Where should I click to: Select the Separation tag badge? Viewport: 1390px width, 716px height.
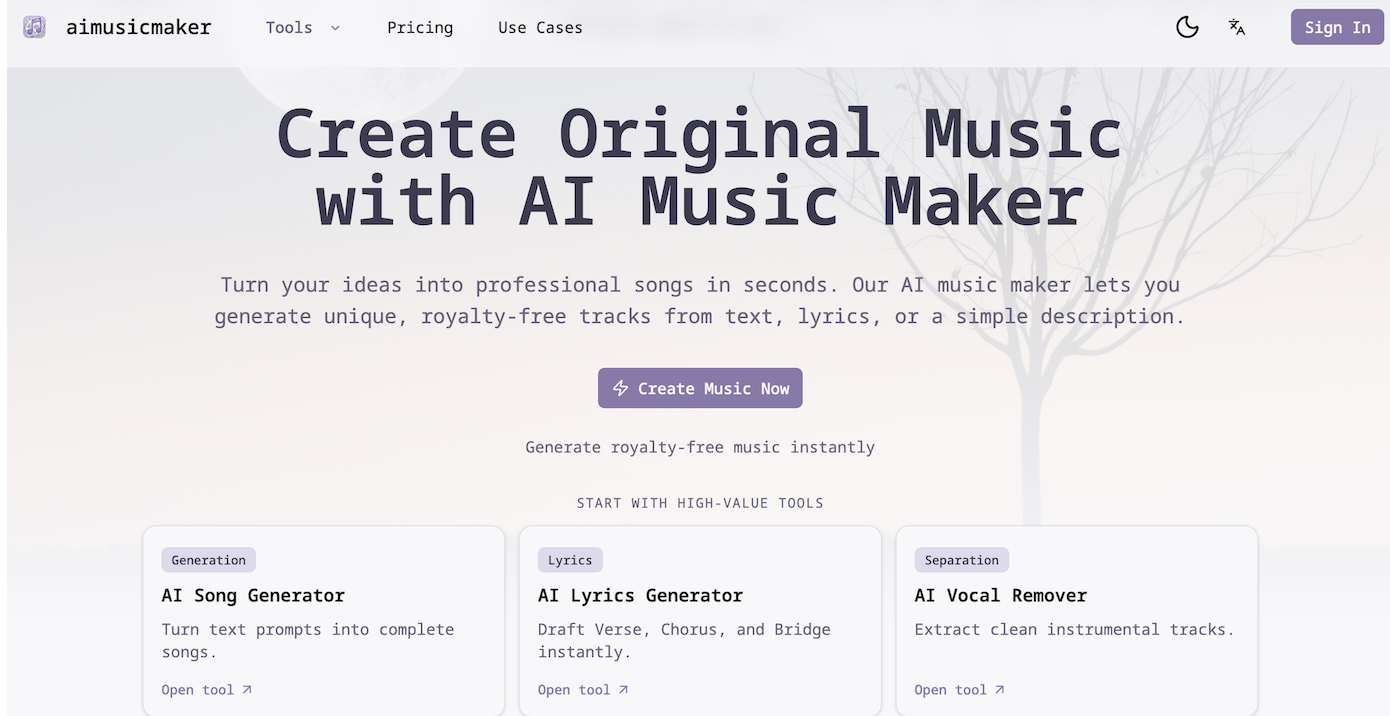(x=961, y=560)
